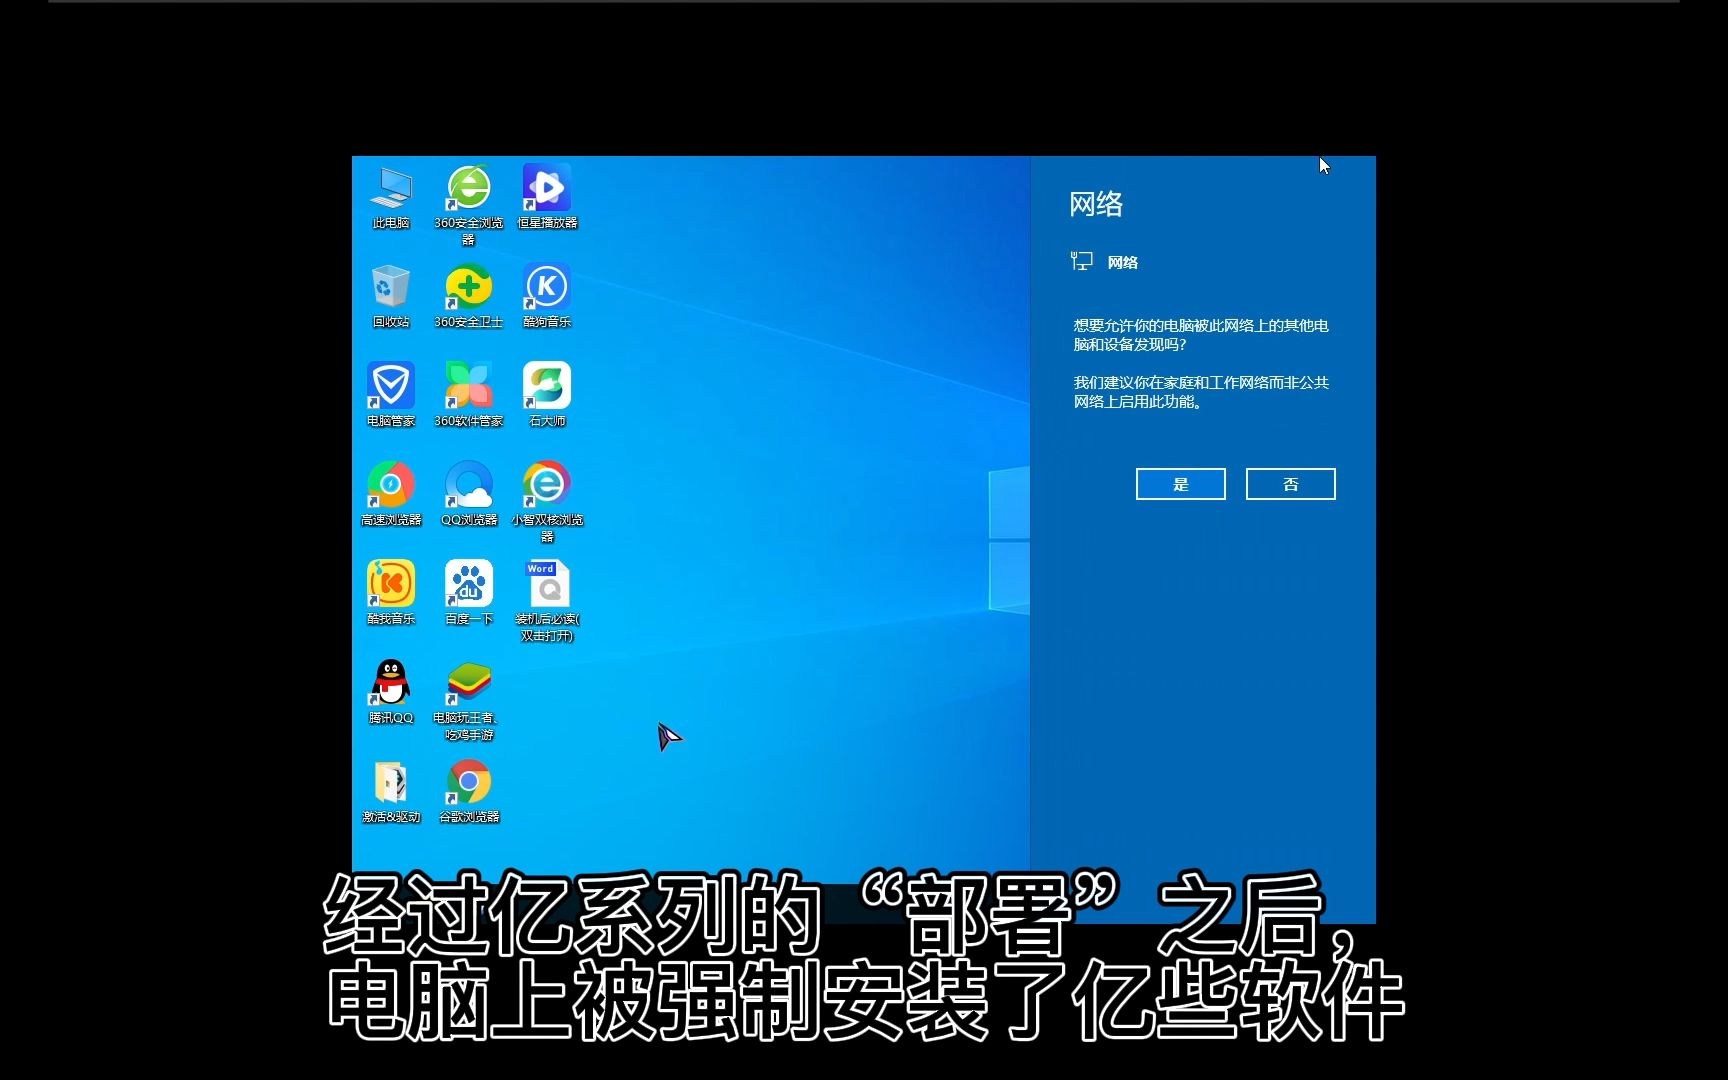Open 360软件管家 icon

point(469,396)
